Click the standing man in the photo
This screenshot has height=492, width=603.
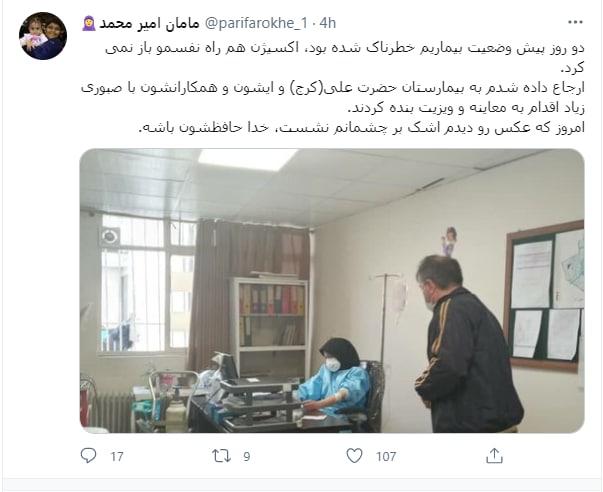point(467,344)
